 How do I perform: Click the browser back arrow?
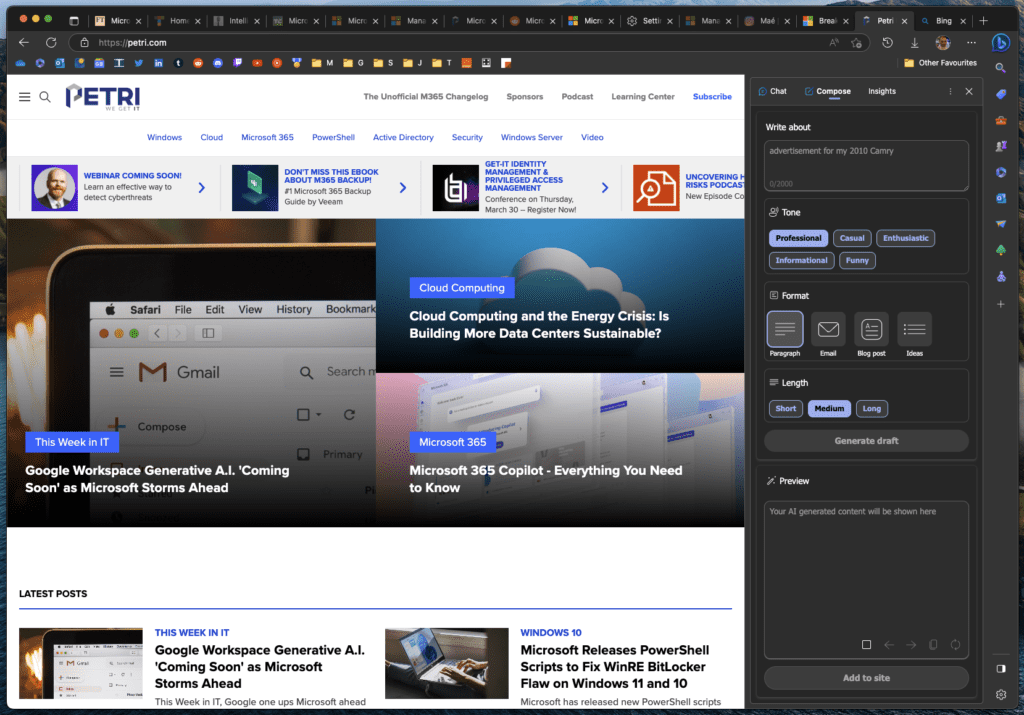click(x=24, y=42)
